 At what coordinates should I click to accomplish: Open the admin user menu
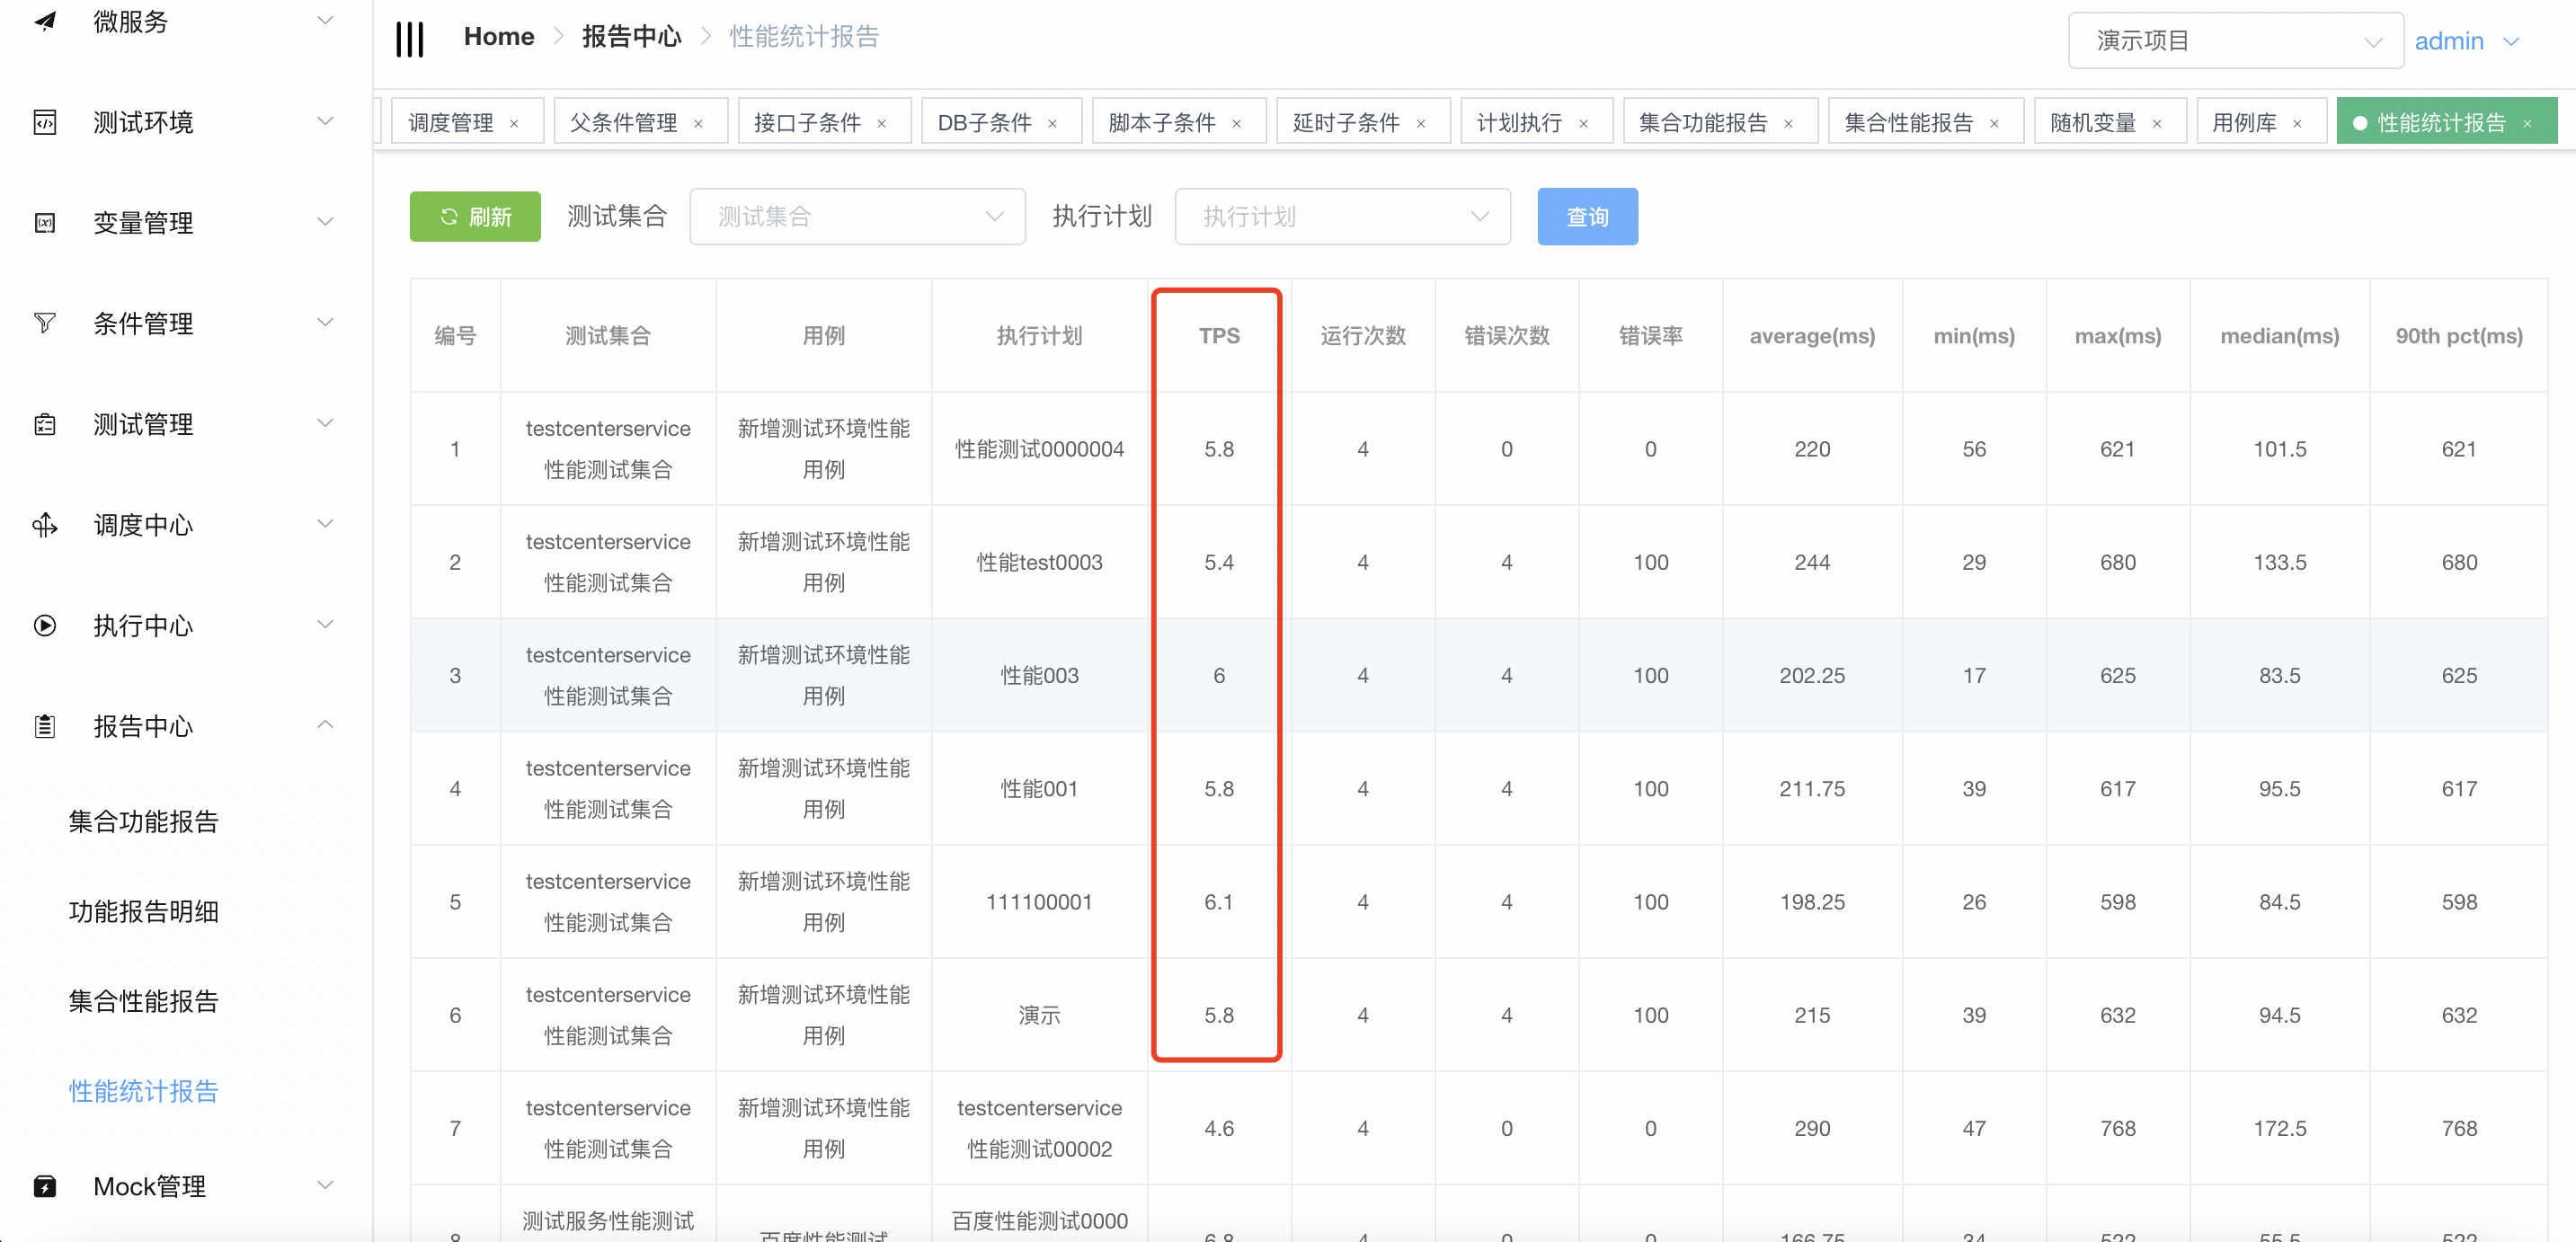coord(2466,41)
